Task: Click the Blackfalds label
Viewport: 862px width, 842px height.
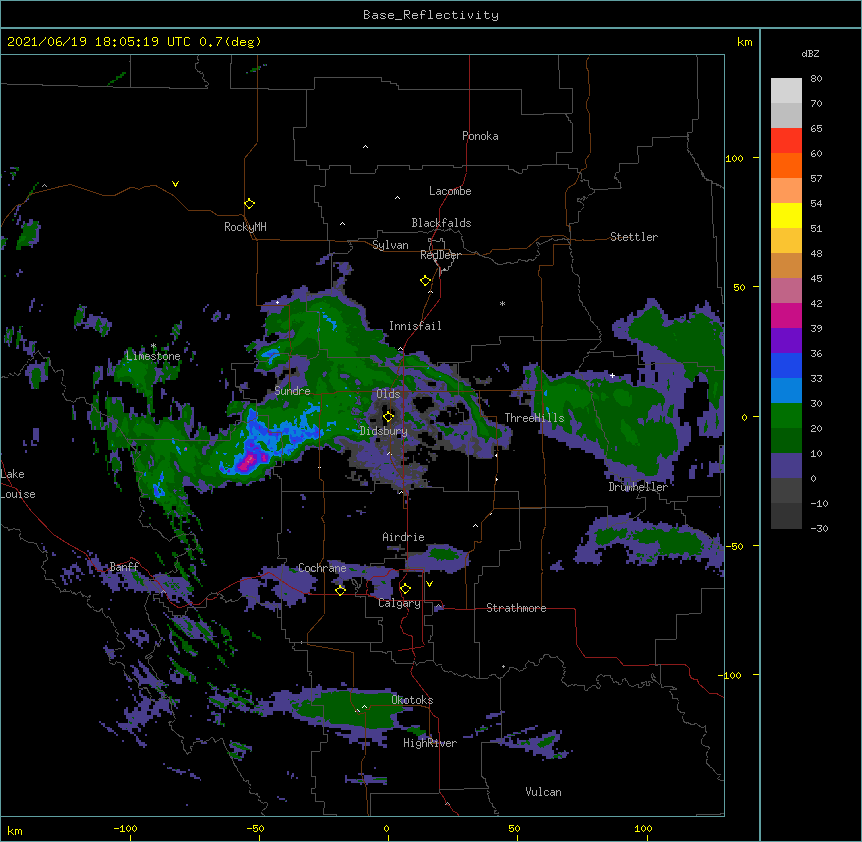Action: click(x=441, y=223)
